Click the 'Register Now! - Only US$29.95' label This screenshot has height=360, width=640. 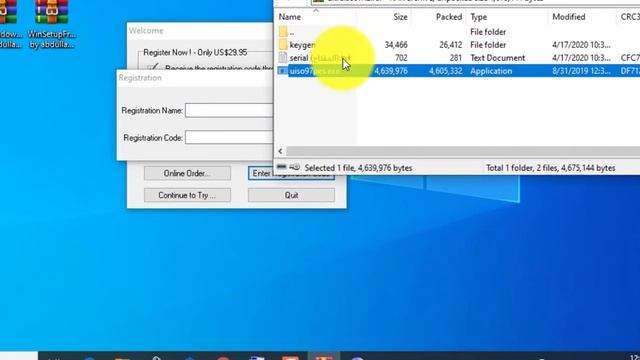tap(195, 53)
